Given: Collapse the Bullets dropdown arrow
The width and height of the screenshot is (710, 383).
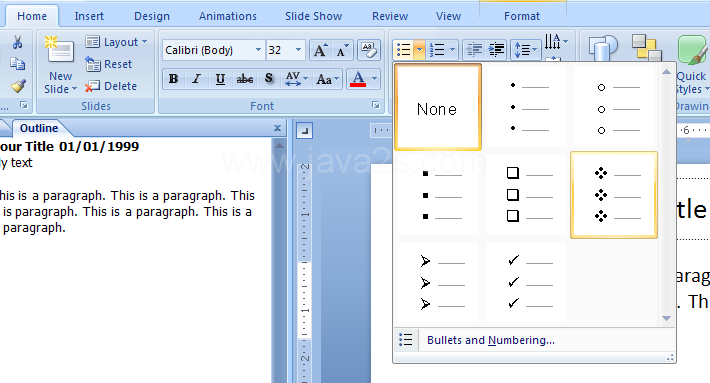Looking at the screenshot, I should (419, 50).
